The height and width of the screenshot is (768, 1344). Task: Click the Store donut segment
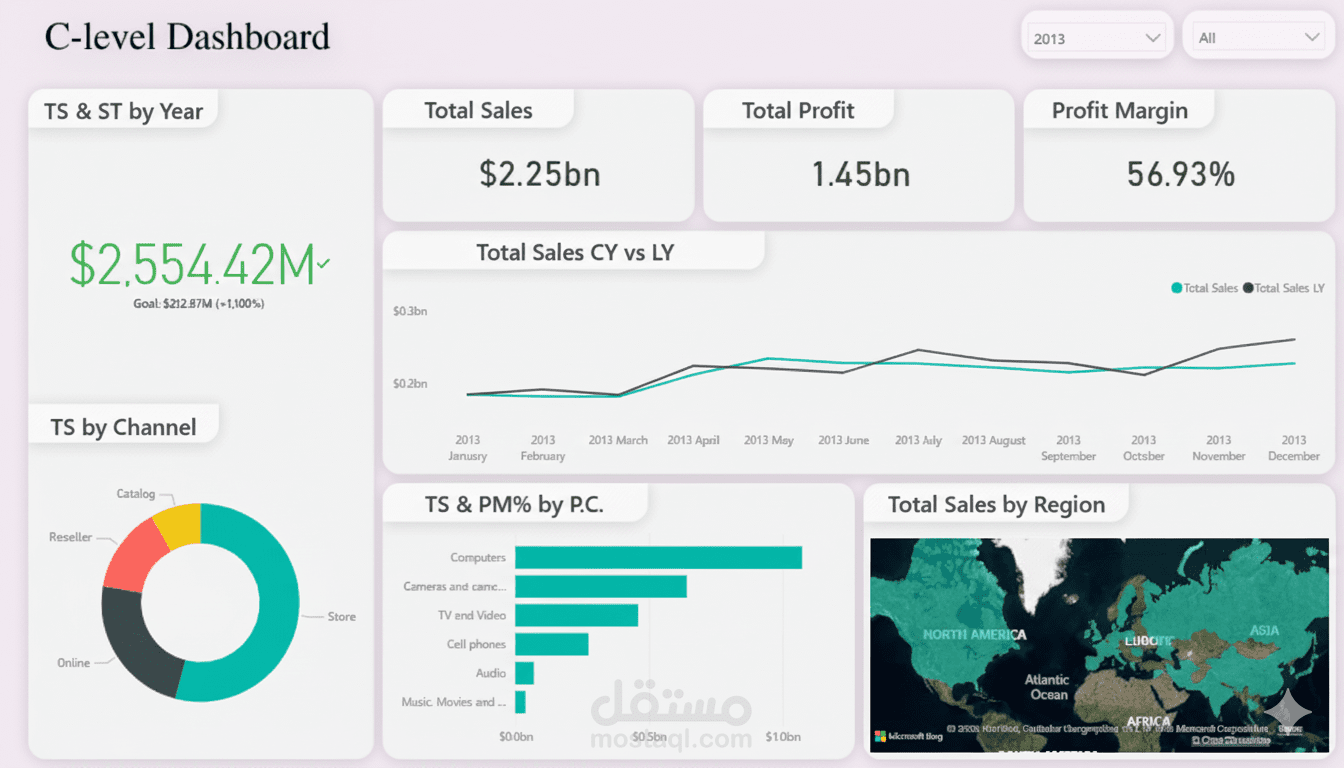pos(276,613)
